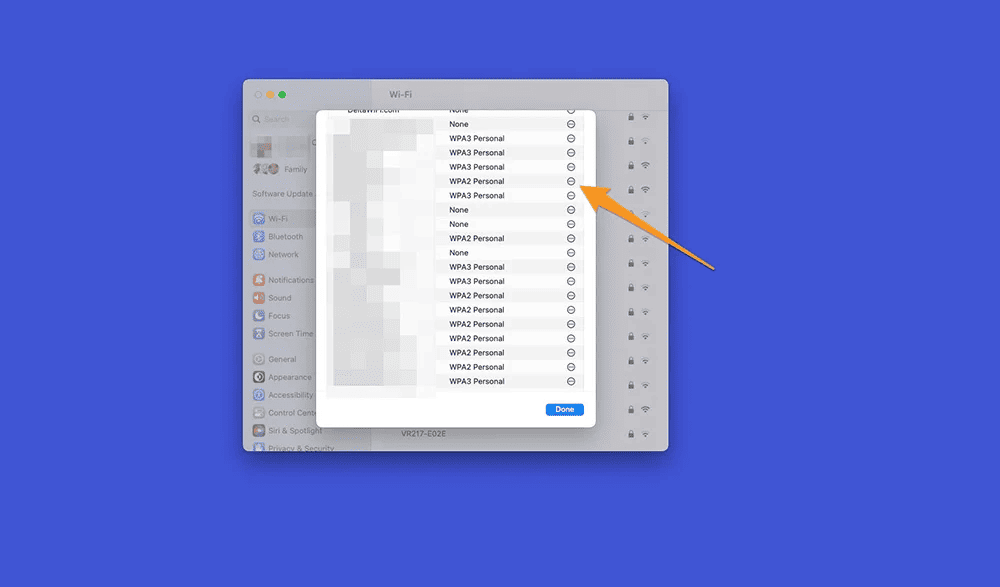1000x587 pixels.
Task: Select the VR217-E02E network
Action: tap(423, 434)
